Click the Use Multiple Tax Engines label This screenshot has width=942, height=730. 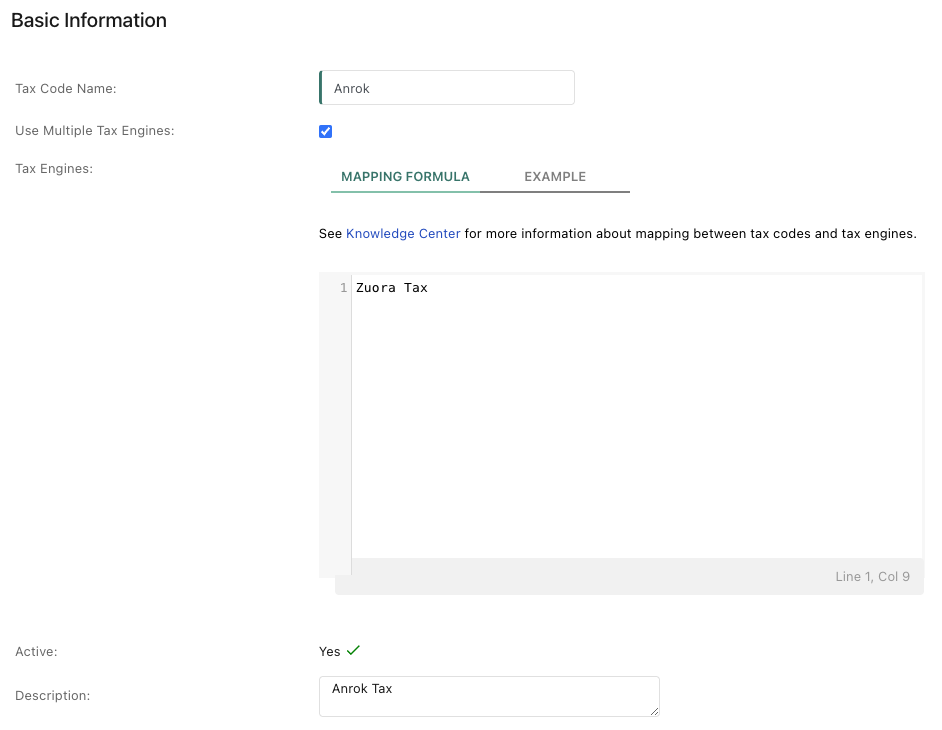[x=95, y=131]
